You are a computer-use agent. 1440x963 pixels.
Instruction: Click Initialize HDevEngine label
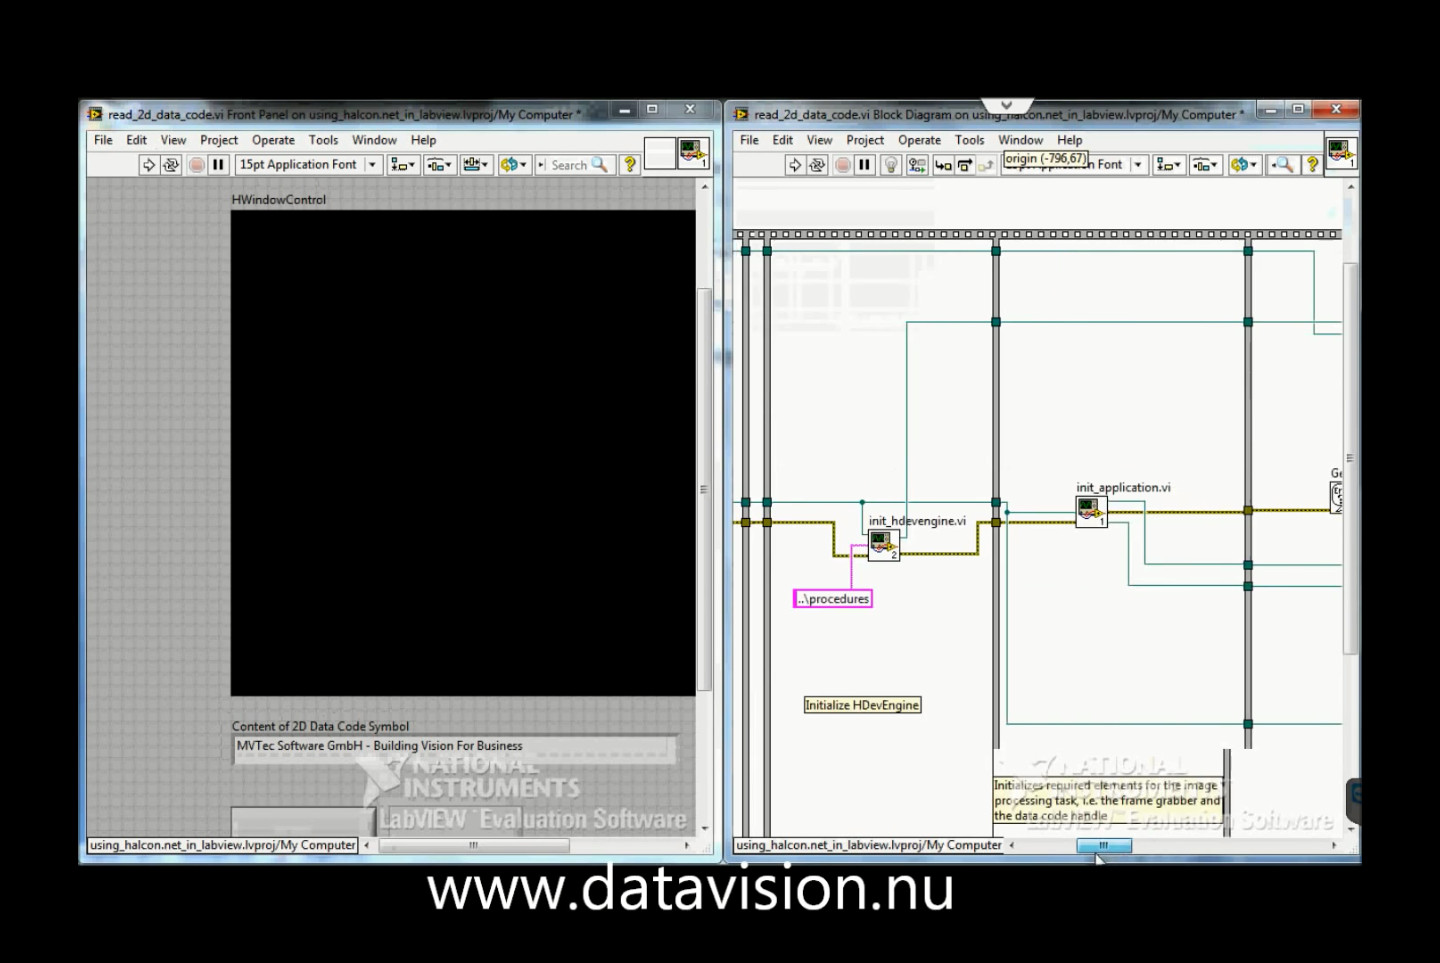pyautogui.click(x=862, y=705)
